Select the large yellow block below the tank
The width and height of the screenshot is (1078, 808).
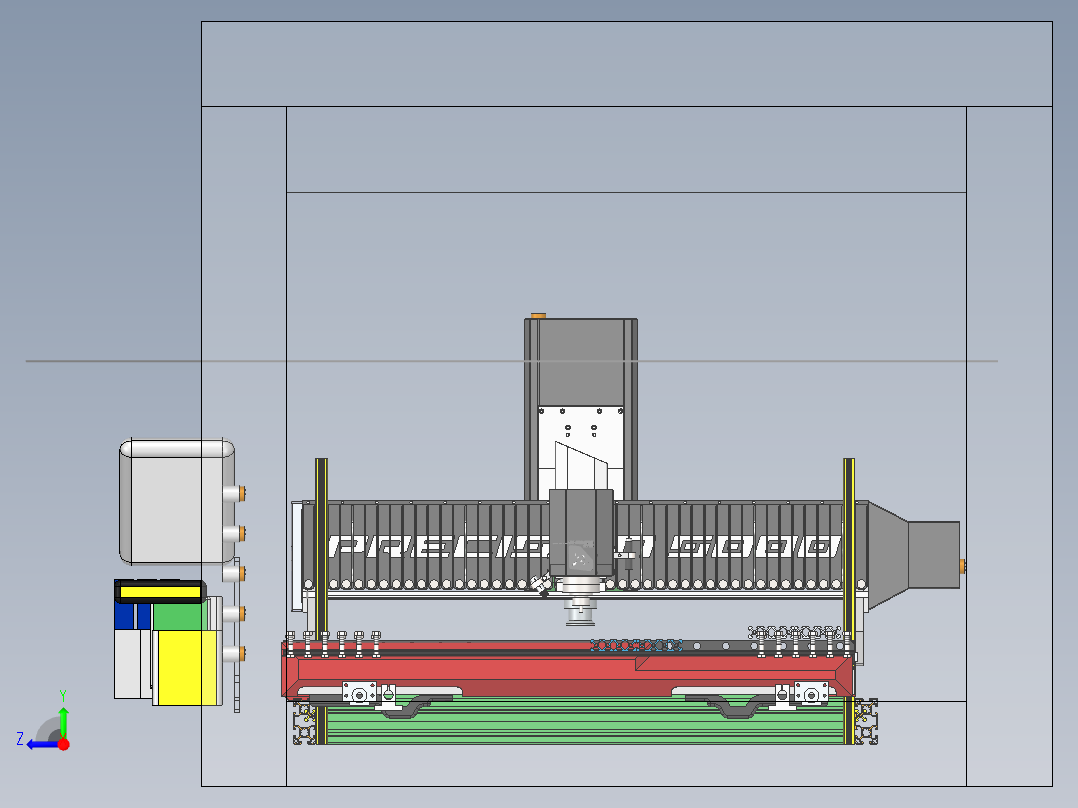pyautogui.click(x=186, y=668)
